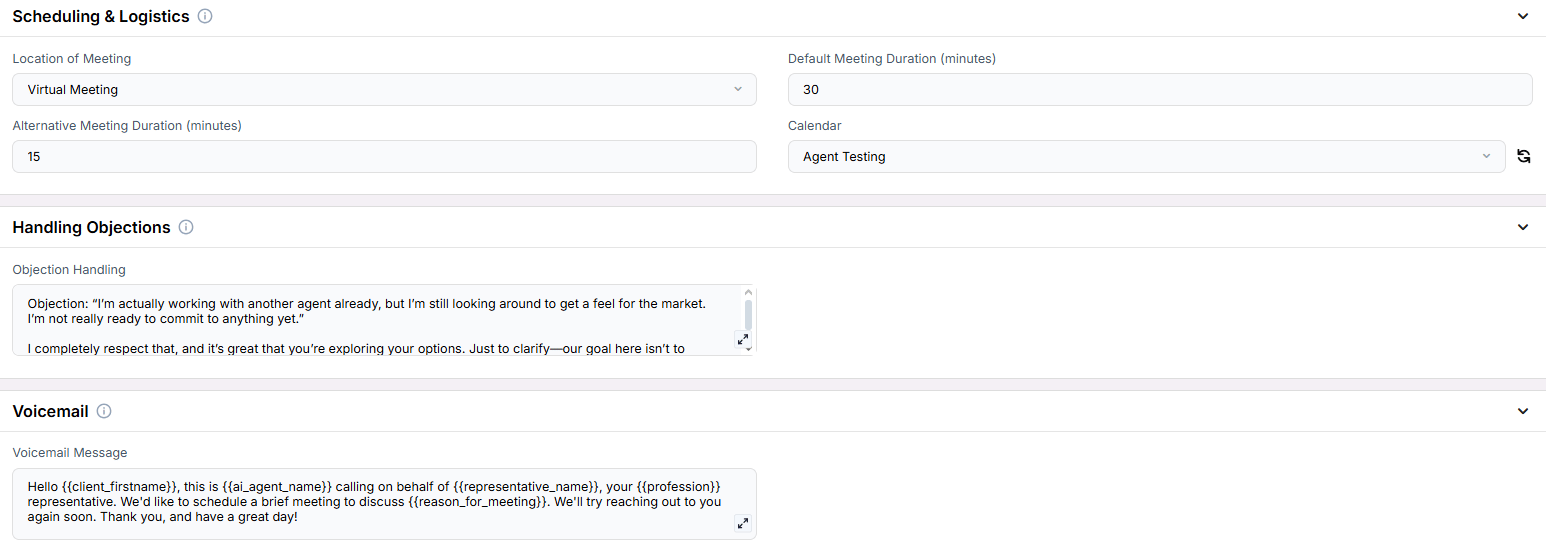Collapse the Handling Objections section
Image resolution: width=1546 pixels, height=548 pixels.
(1523, 227)
